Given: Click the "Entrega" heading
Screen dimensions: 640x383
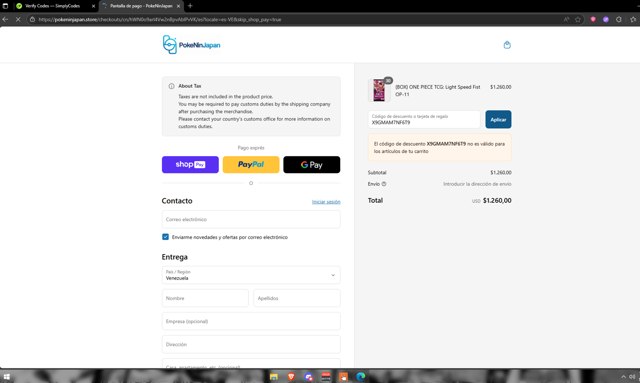Looking at the screenshot, I should [x=175, y=257].
